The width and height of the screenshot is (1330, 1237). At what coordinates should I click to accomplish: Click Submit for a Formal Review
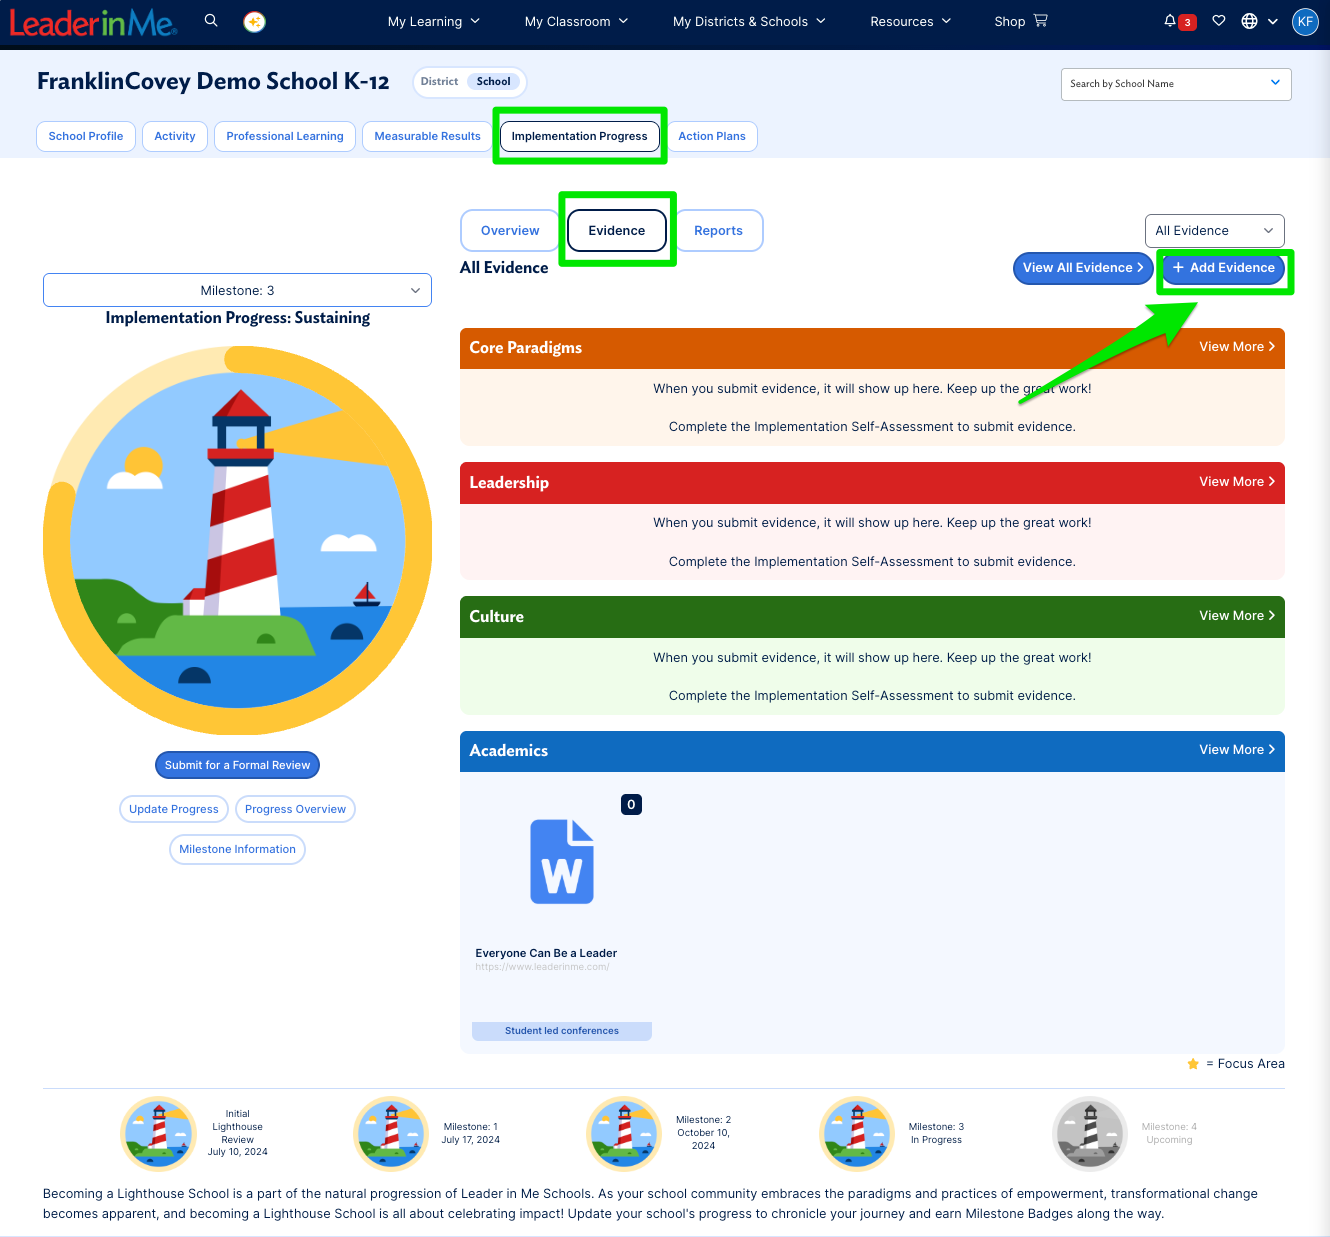(237, 765)
